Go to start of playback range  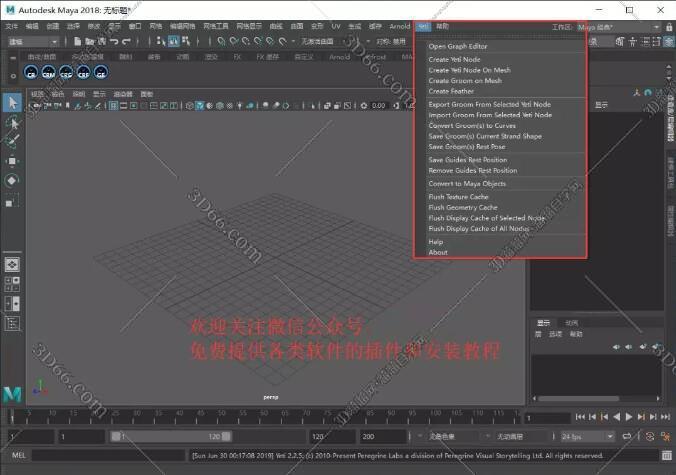click(x=580, y=417)
